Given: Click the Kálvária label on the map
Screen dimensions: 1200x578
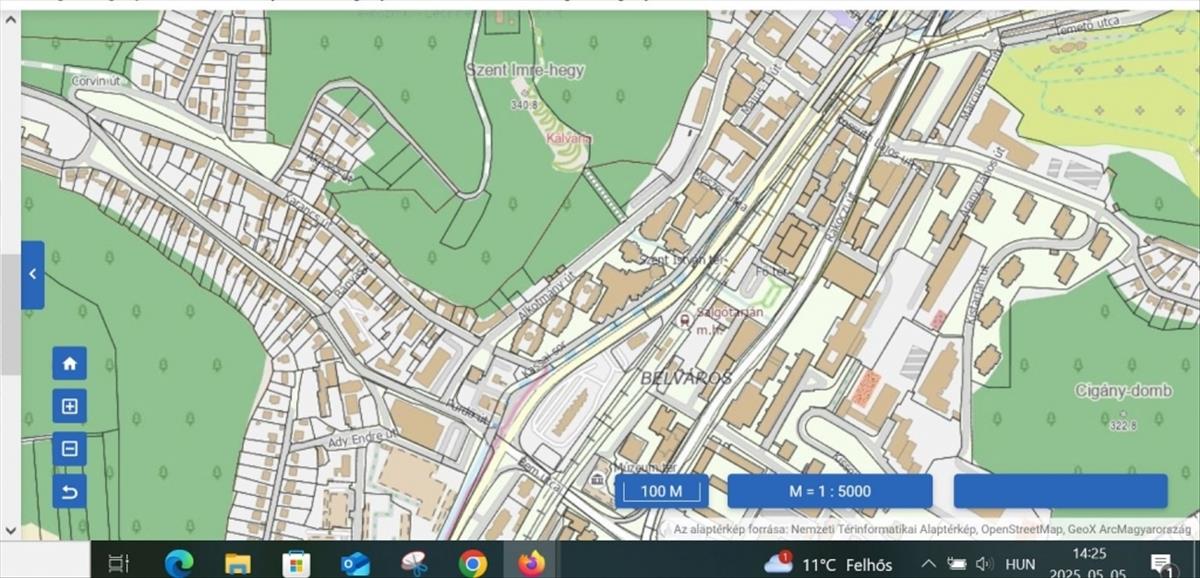Looking at the screenshot, I should point(568,138).
